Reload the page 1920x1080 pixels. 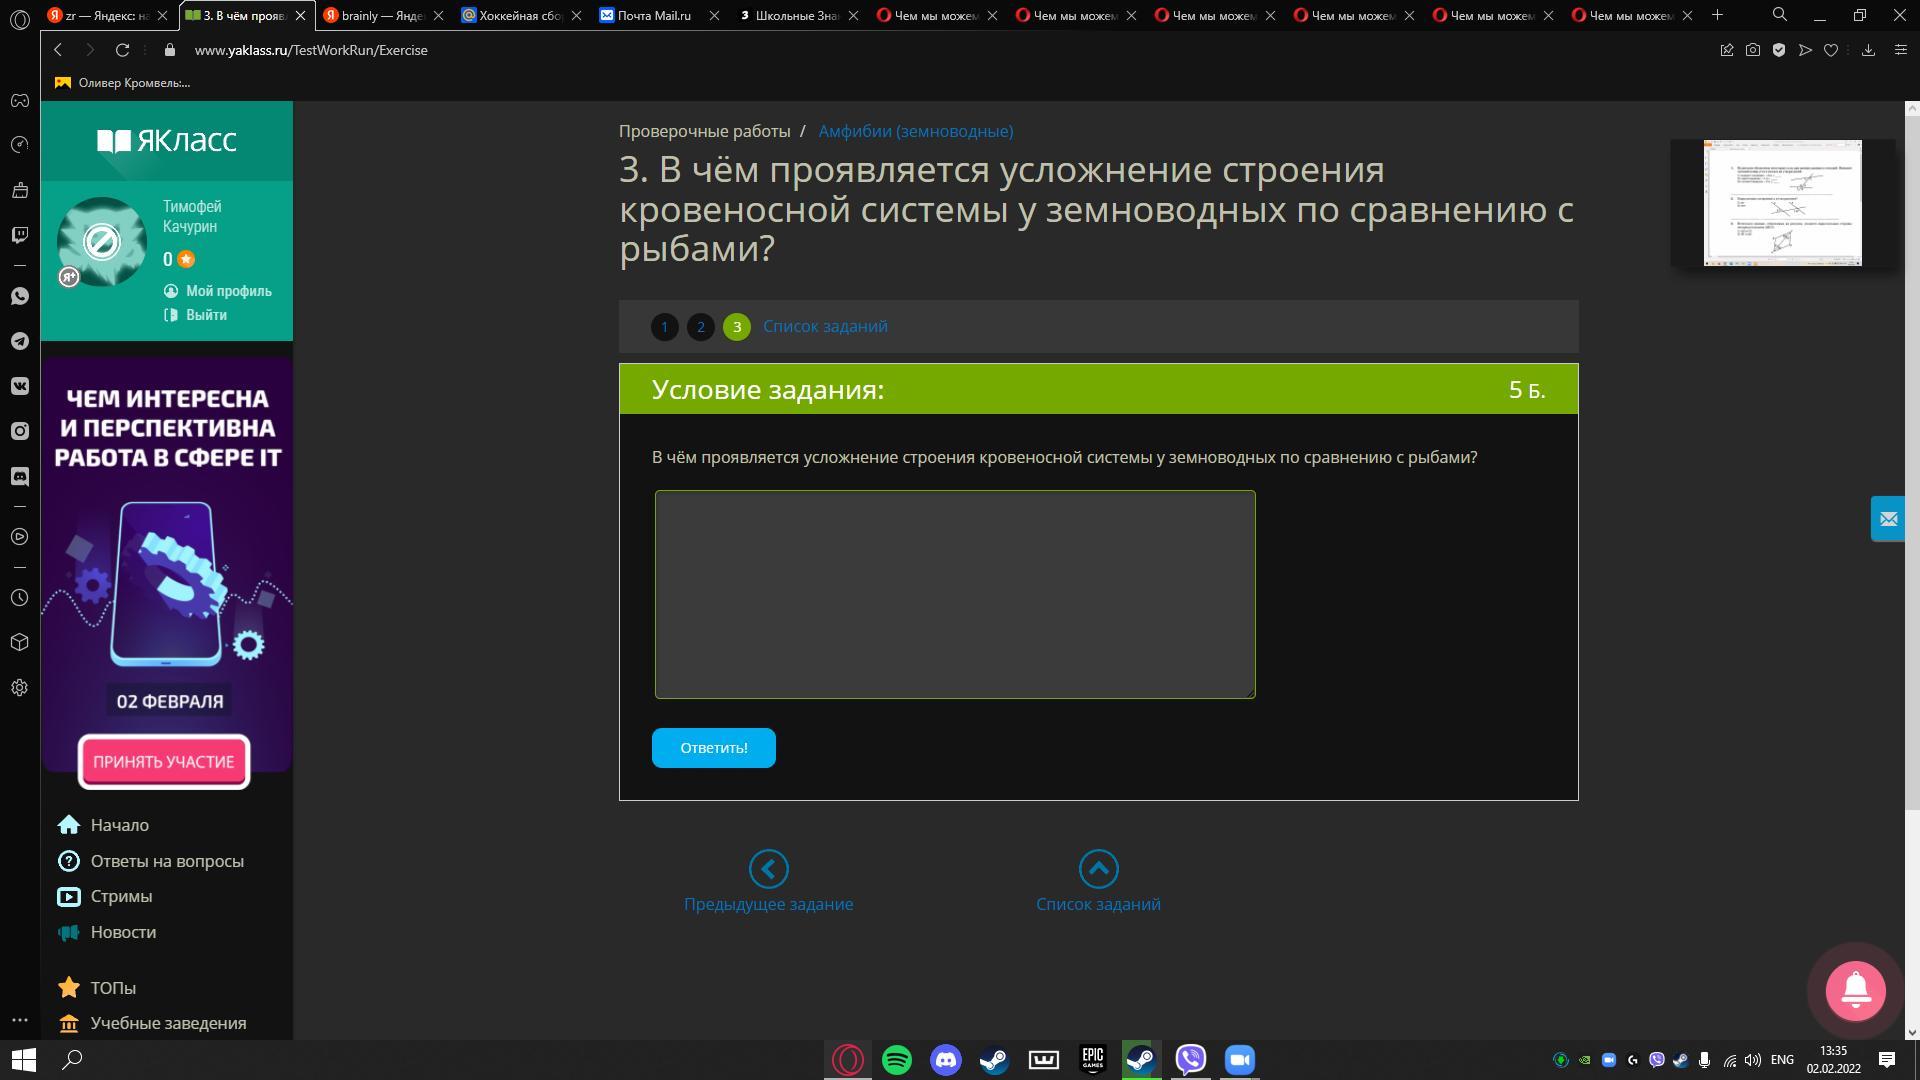(x=122, y=50)
